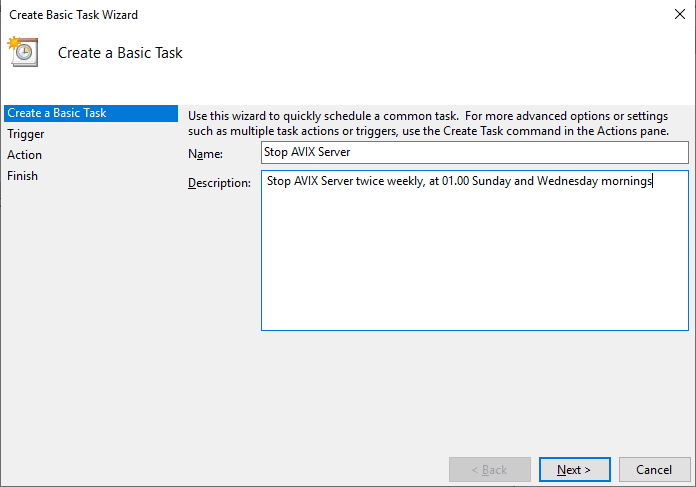Click the large 'Create a Basic Task' heading

coord(120,53)
